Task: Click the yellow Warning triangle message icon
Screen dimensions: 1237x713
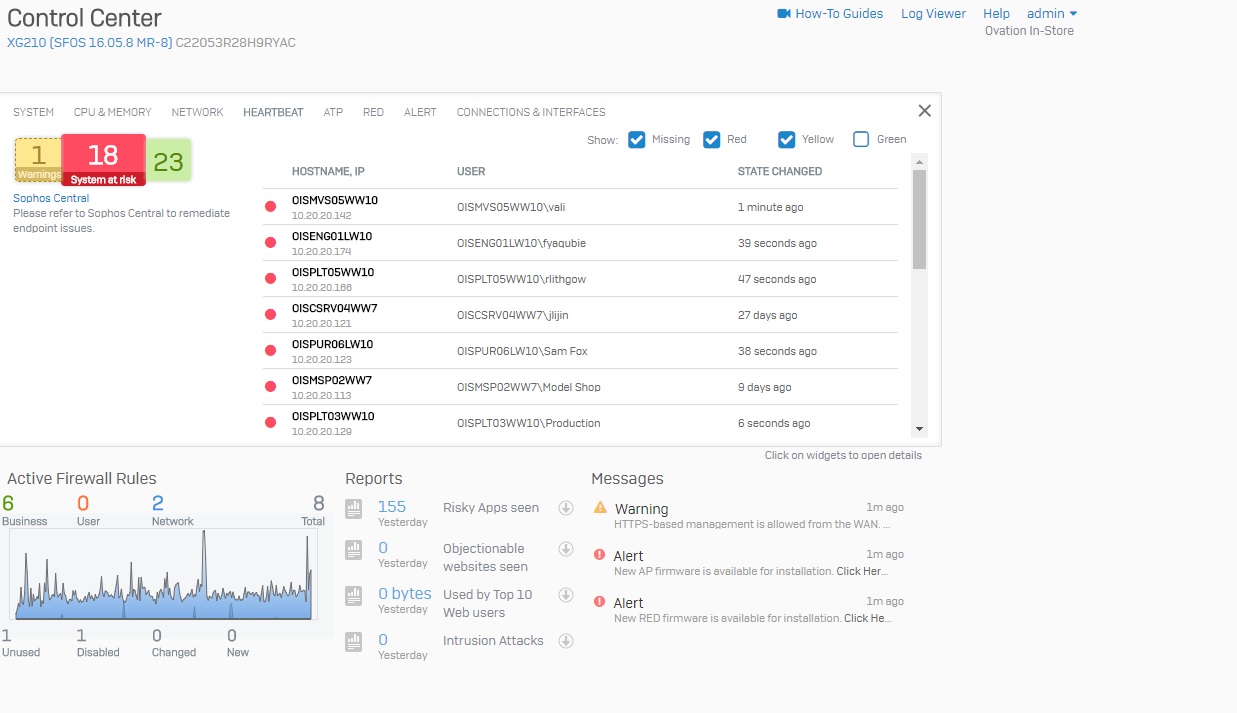Action: 600,508
